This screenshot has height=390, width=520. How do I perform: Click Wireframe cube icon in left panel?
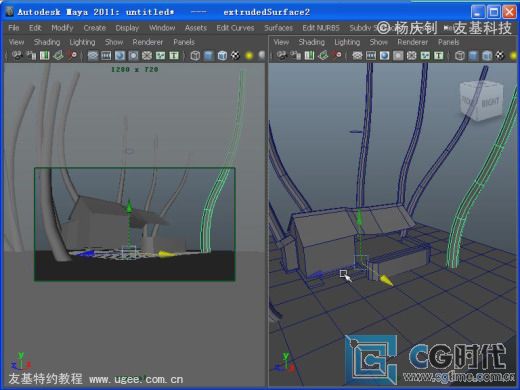pos(195,56)
